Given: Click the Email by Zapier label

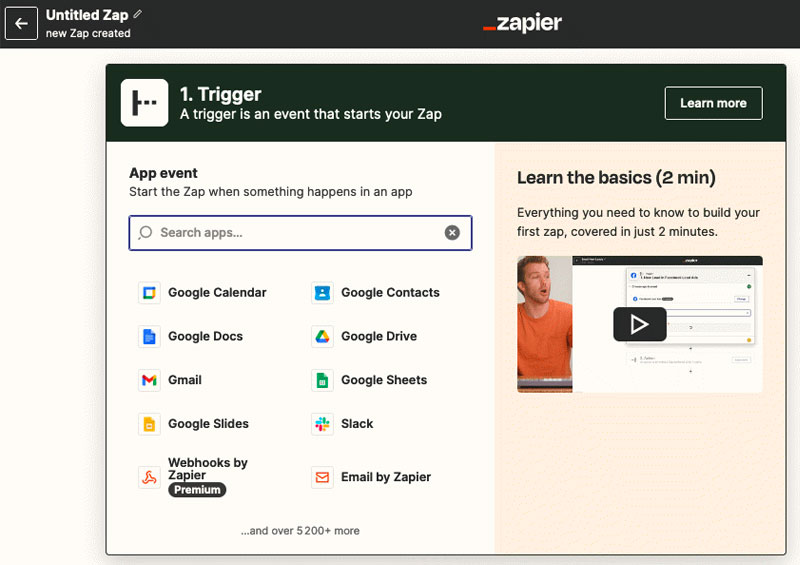Looking at the screenshot, I should [386, 477].
